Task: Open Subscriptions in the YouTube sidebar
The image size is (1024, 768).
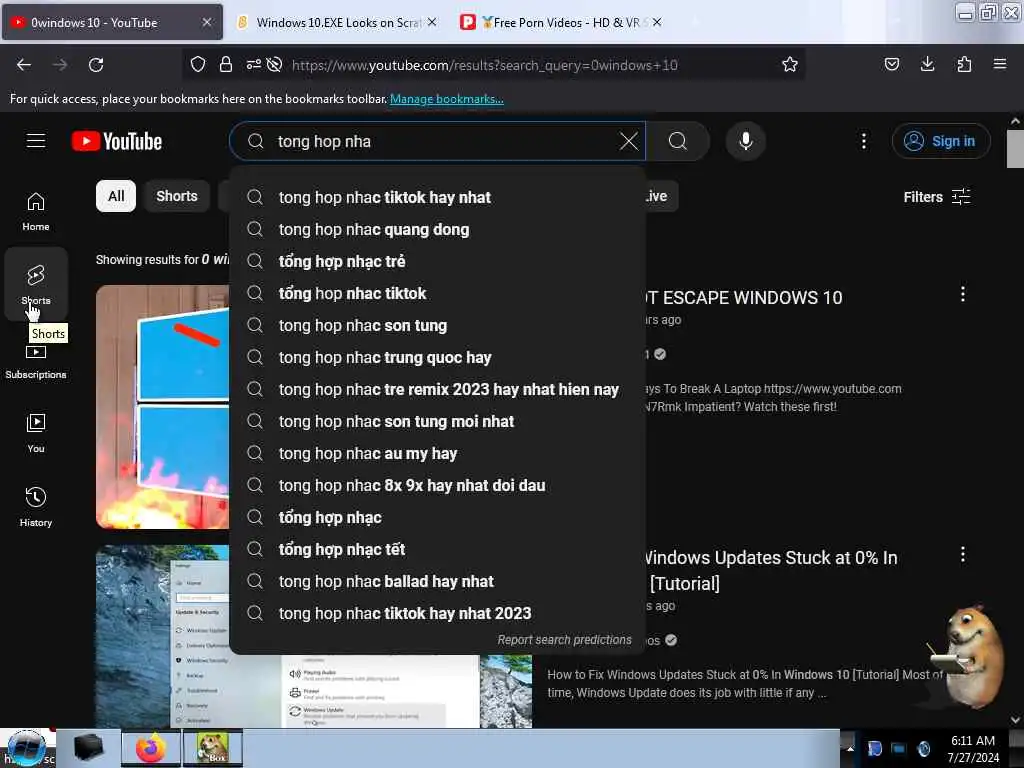Action: 36,362
